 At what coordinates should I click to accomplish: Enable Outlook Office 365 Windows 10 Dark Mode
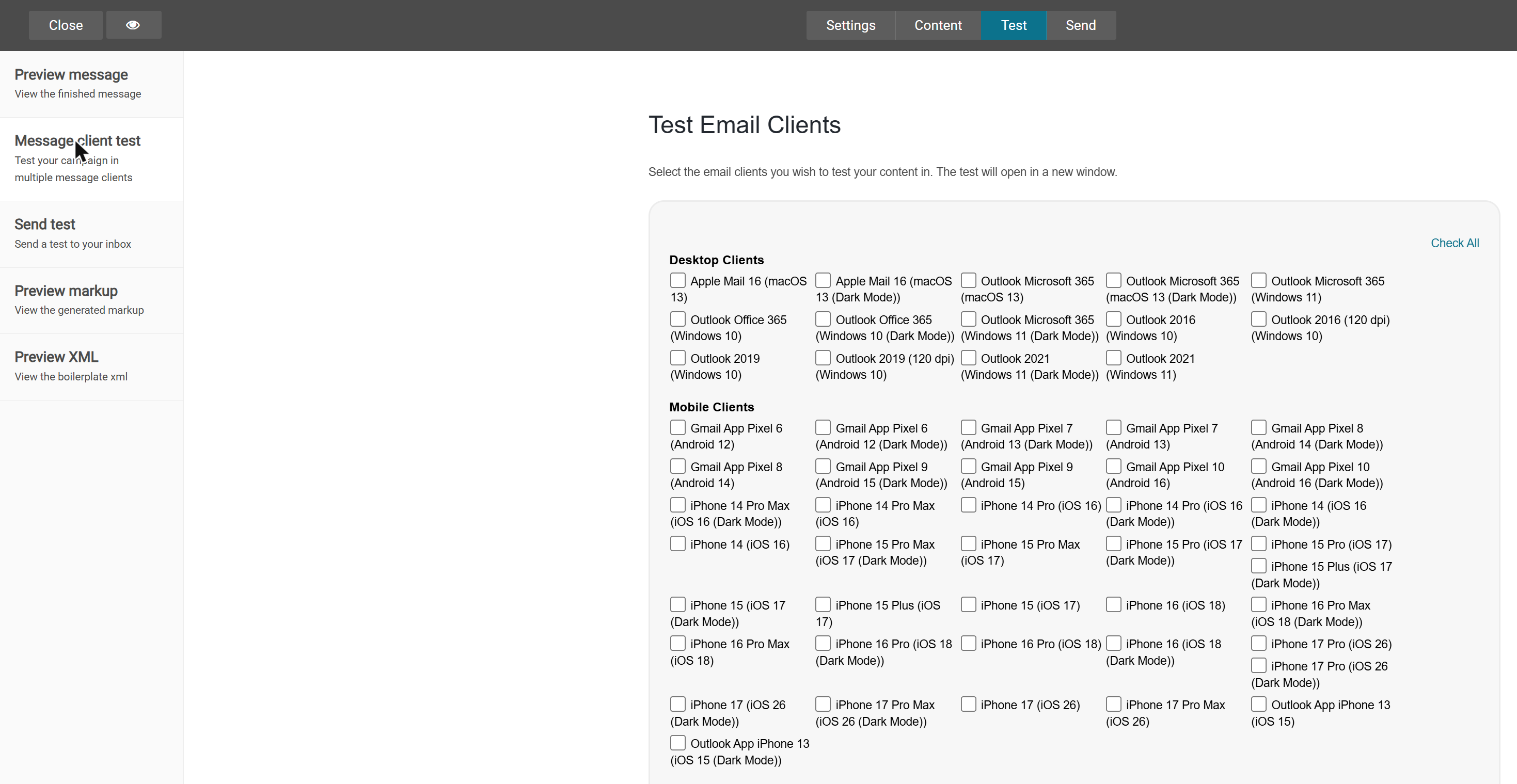pos(823,319)
